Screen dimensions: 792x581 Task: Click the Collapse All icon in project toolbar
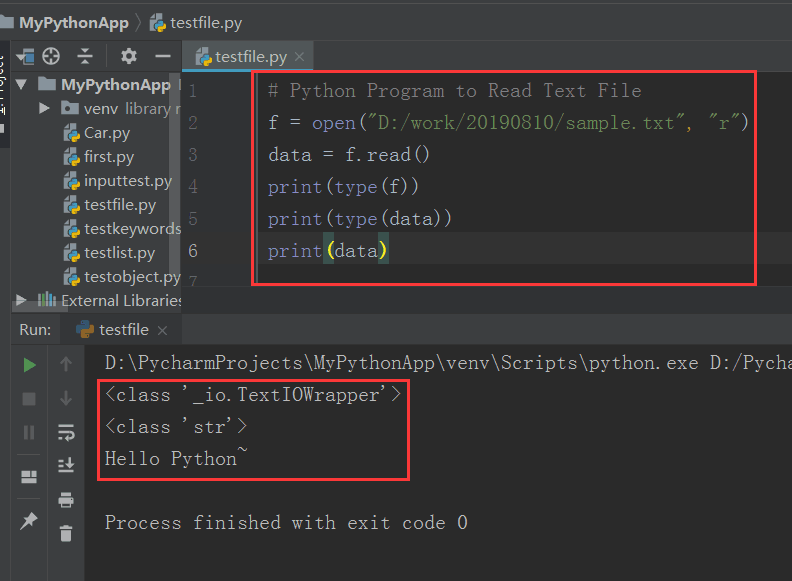(x=85, y=56)
